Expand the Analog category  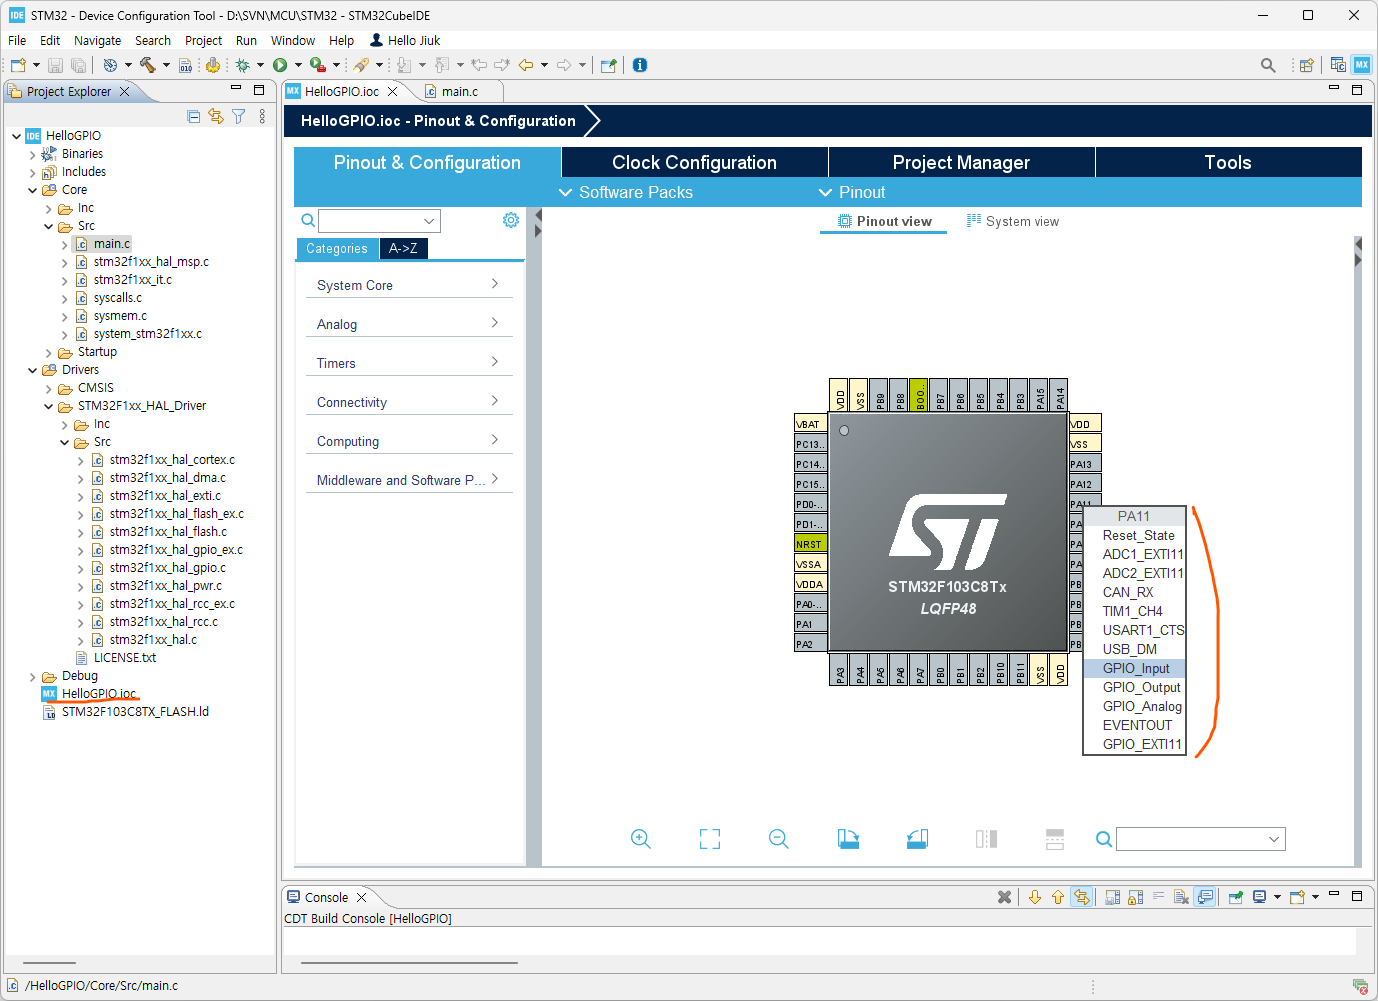coord(409,324)
